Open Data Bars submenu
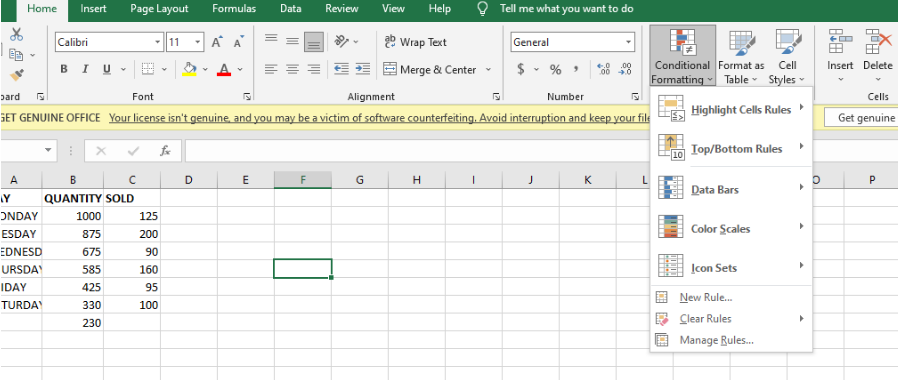Viewport: 898px width, 380px height. point(731,189)
